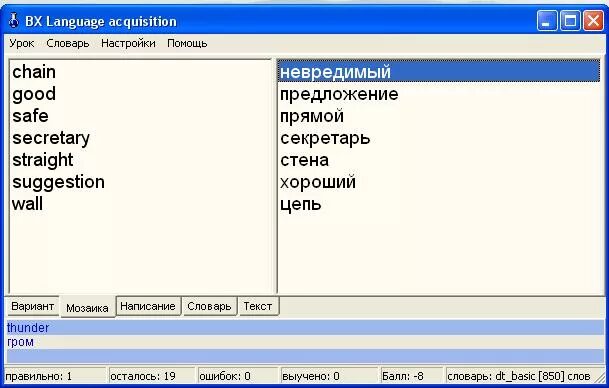Select the word хороший in right list
The height and width of the screenshot is (388, 609).
click(318, 182)
